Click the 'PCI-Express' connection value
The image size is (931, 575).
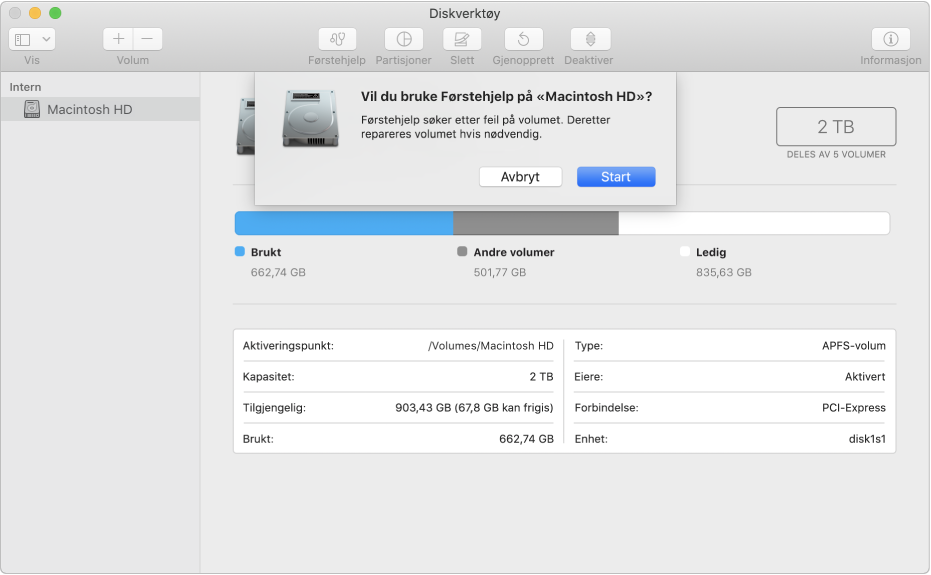point(854,407)
